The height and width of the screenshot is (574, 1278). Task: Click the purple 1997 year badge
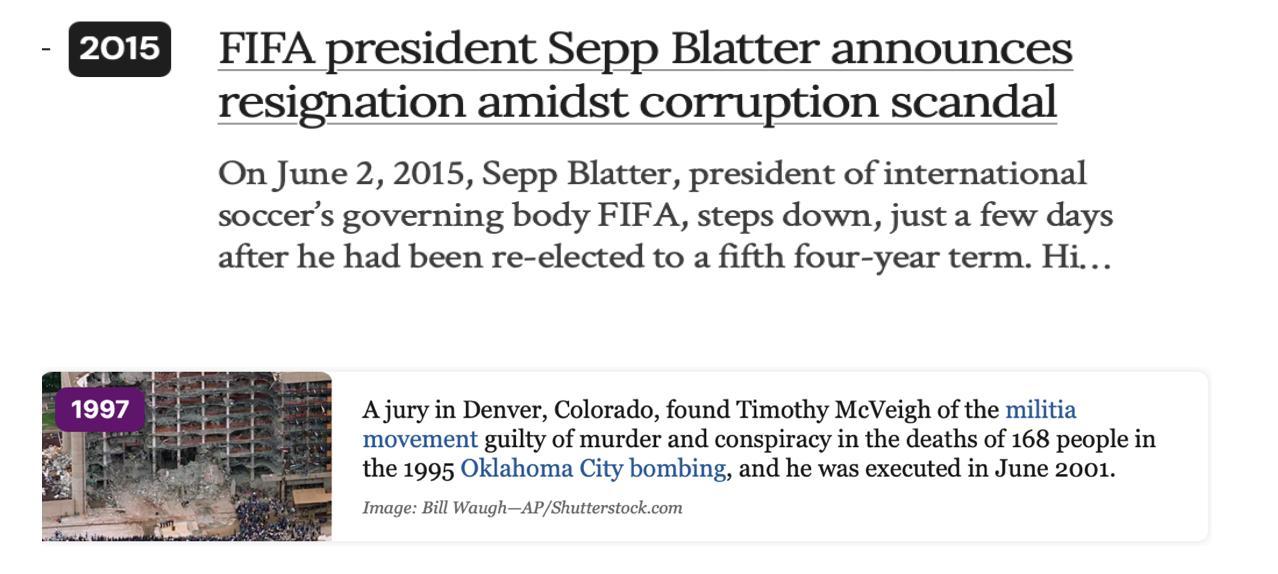[x=100, y=409]
